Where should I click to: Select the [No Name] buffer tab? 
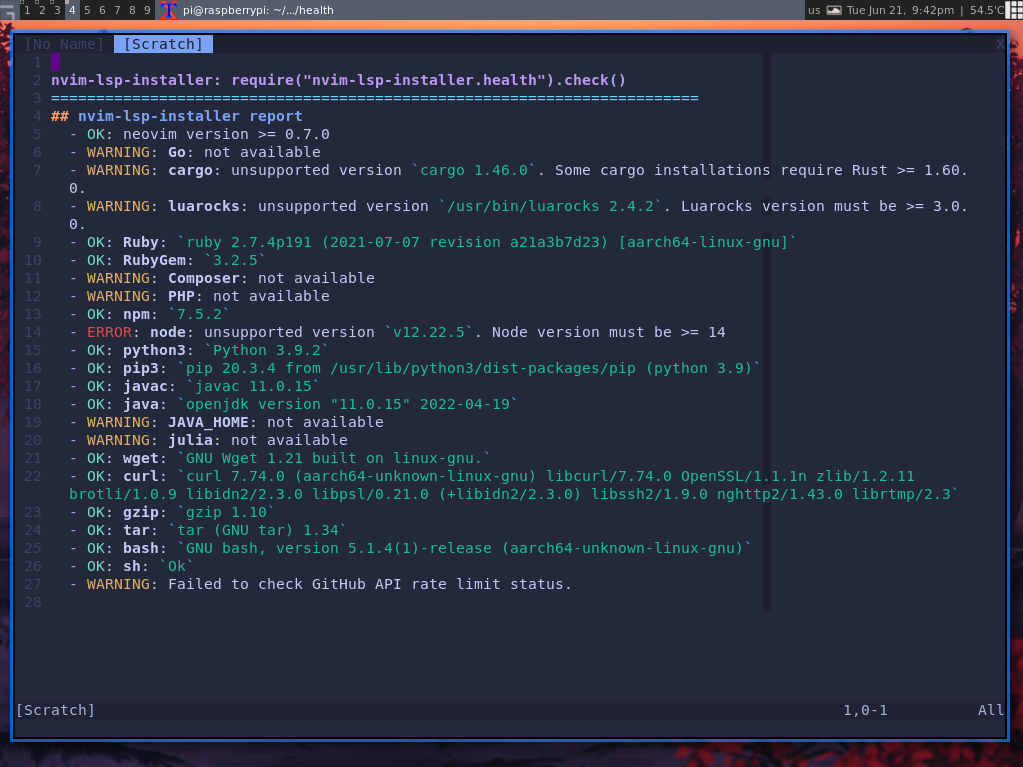(x=63, y=43)
